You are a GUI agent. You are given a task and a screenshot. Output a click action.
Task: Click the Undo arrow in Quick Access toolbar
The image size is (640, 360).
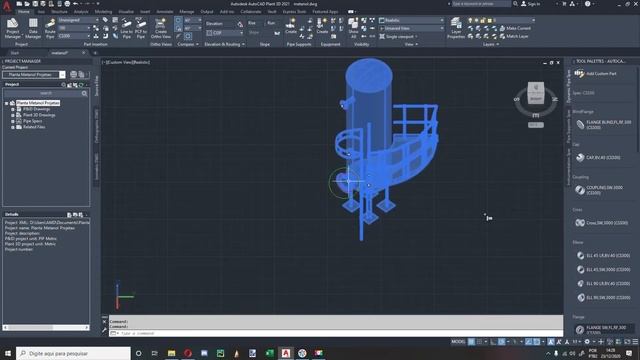[75, 4]
